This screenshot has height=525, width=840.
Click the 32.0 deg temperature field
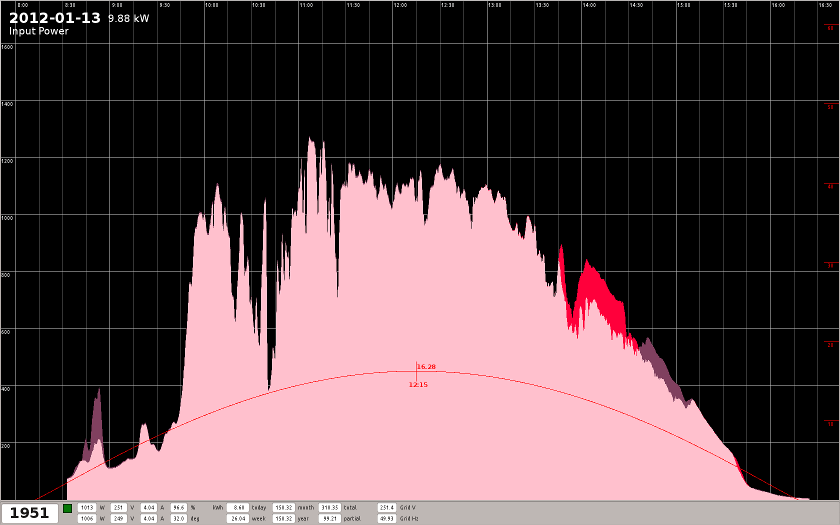coord(179,519)
